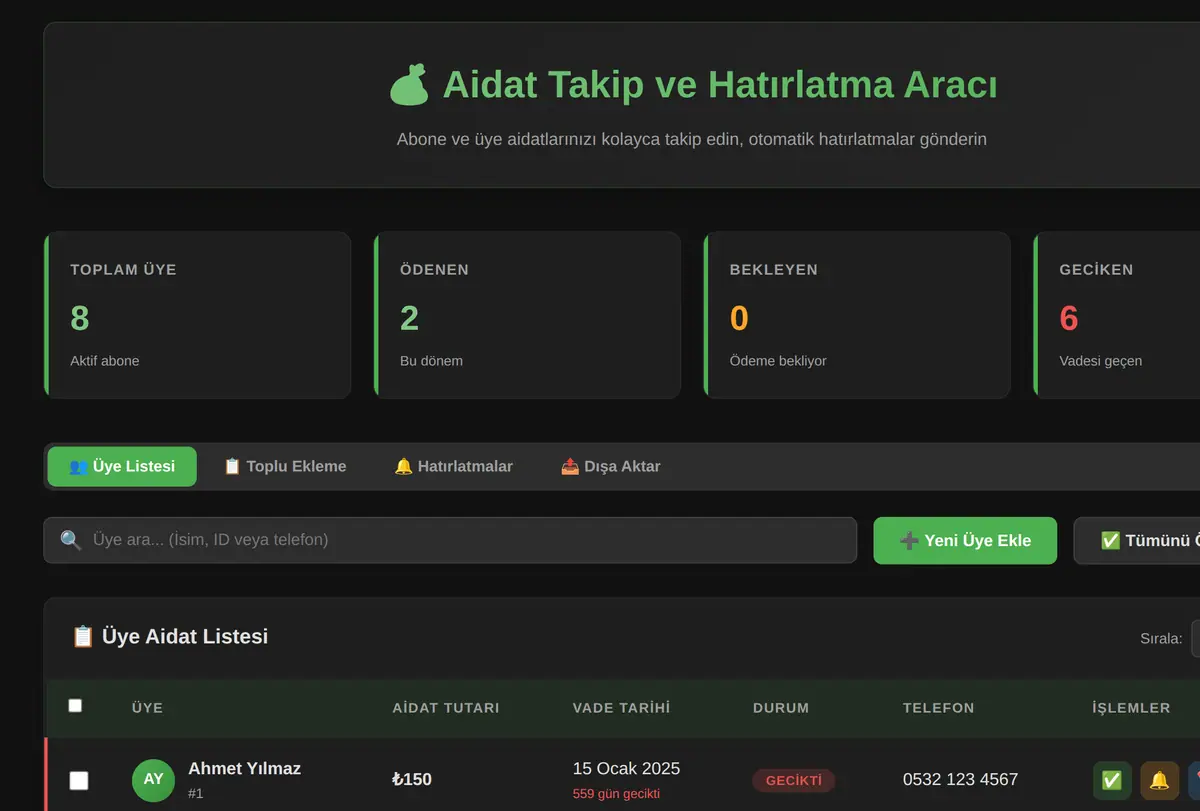Click the ₺150 amount for Ahmet Yılmaz
Viewport: 1200px width, 811px height.
(412, 779)
